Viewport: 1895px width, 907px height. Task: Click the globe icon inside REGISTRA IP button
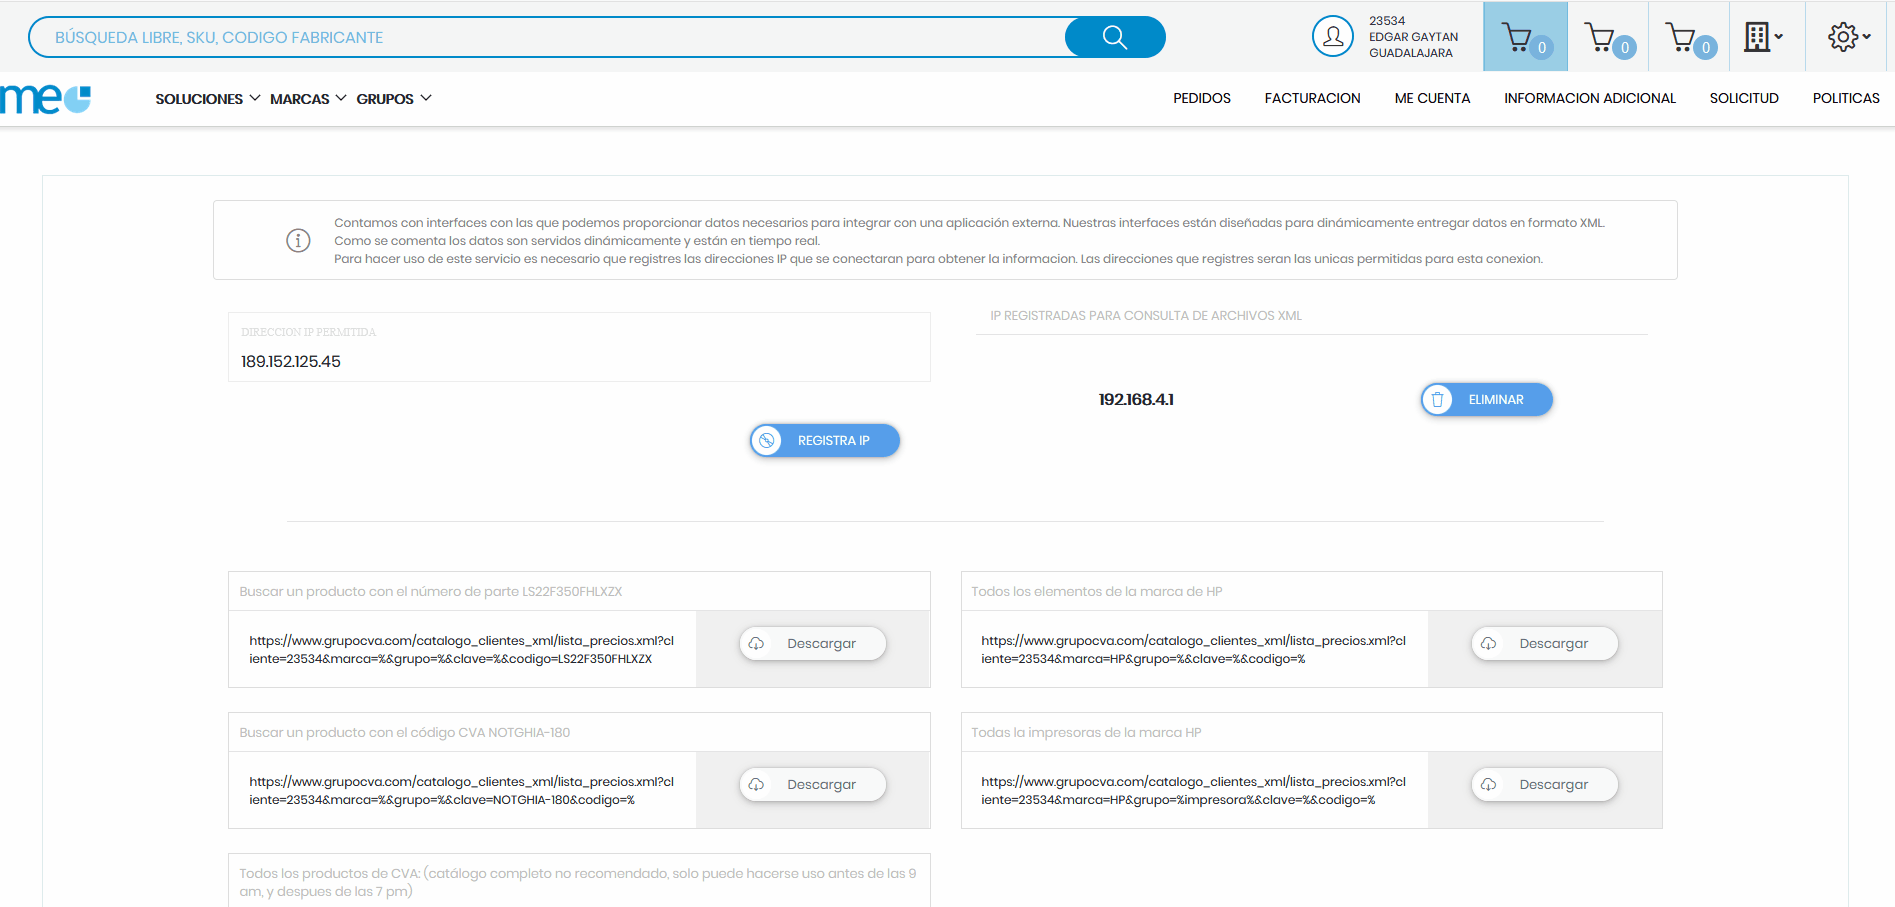click(768, 440)
